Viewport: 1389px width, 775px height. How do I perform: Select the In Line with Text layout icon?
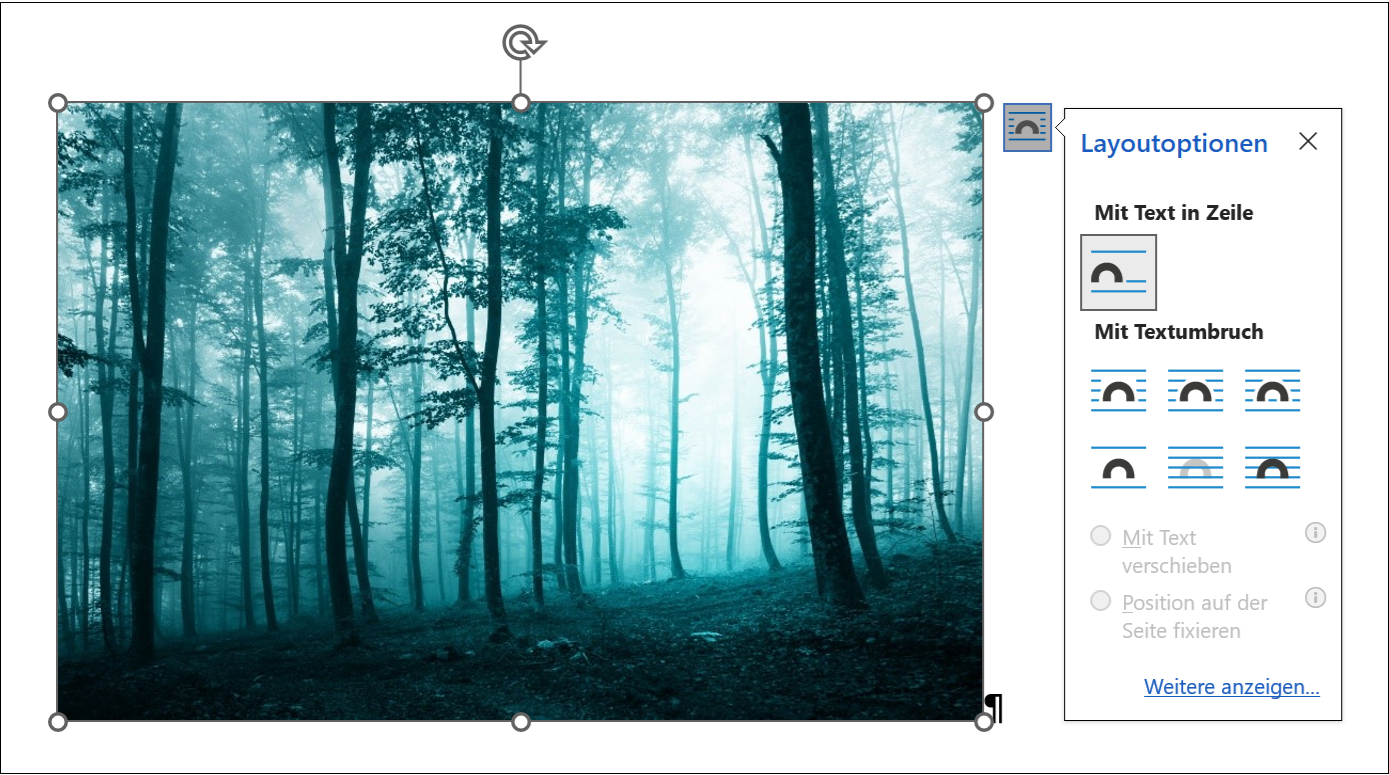(x=1118, y=272)
